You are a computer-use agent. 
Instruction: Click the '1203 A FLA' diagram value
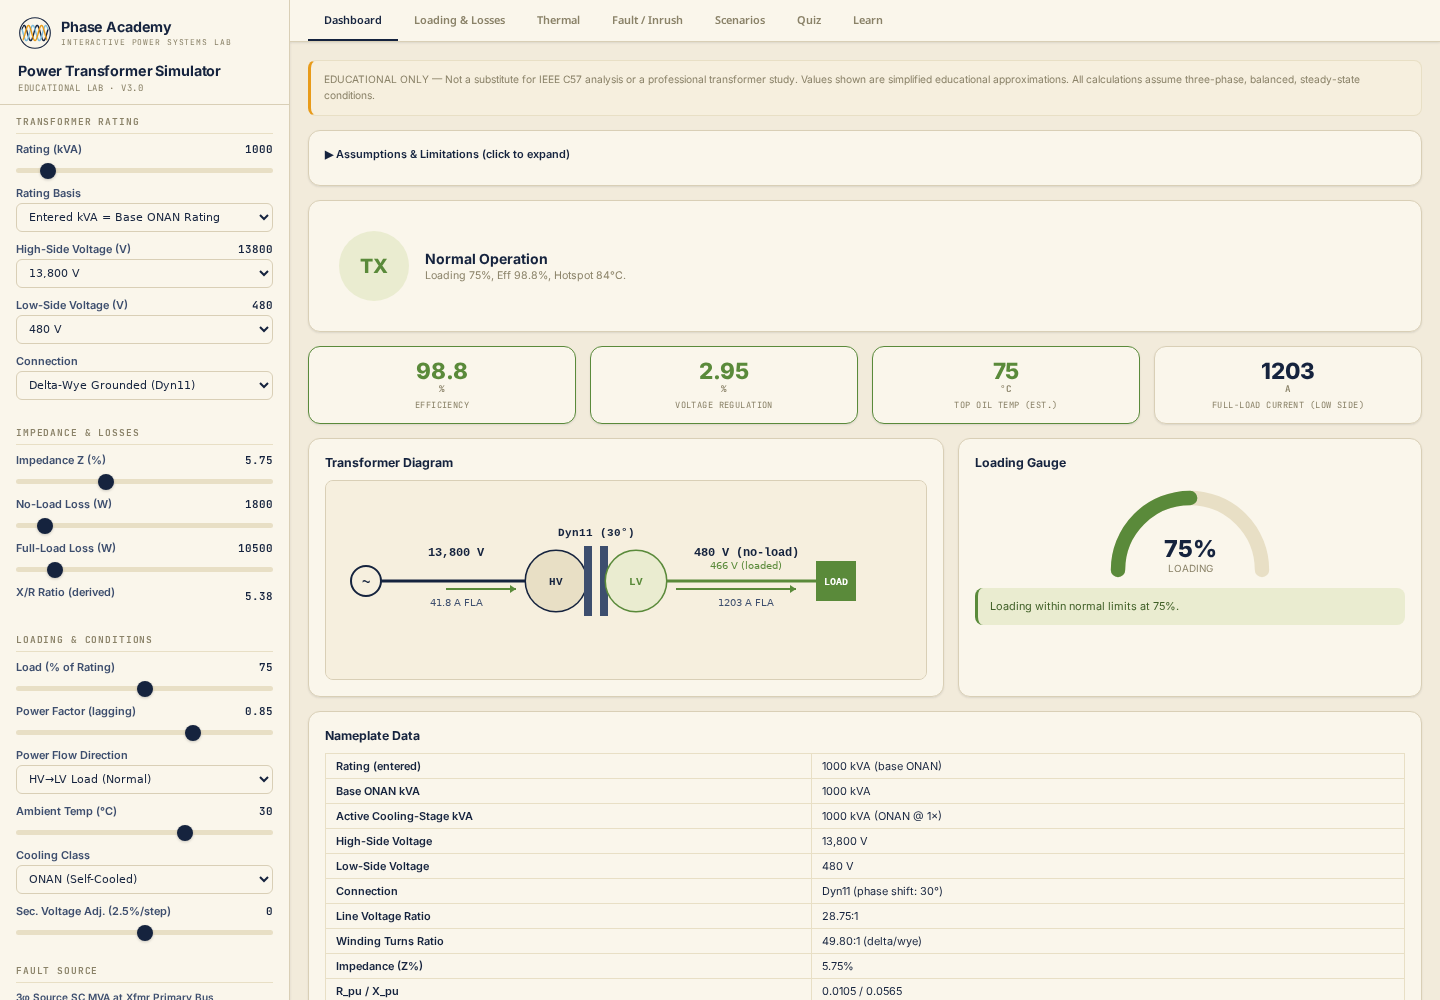point(746,603)
